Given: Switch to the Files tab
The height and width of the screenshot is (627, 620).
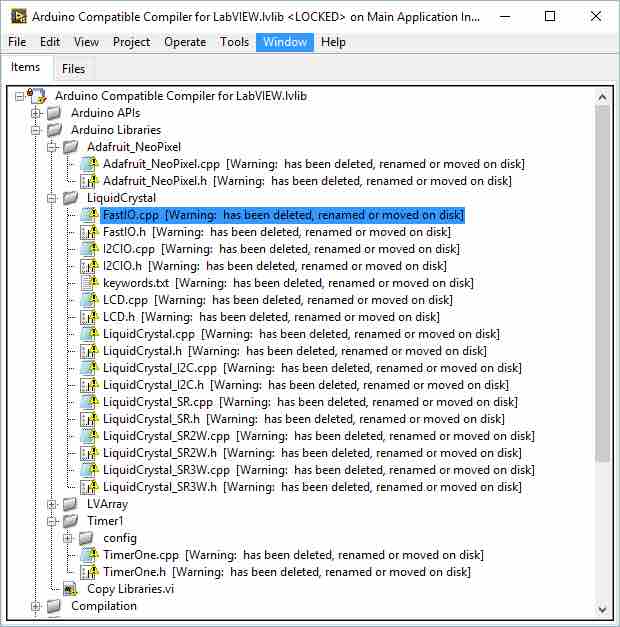Looking at the screenshot, I should (74, 69).
